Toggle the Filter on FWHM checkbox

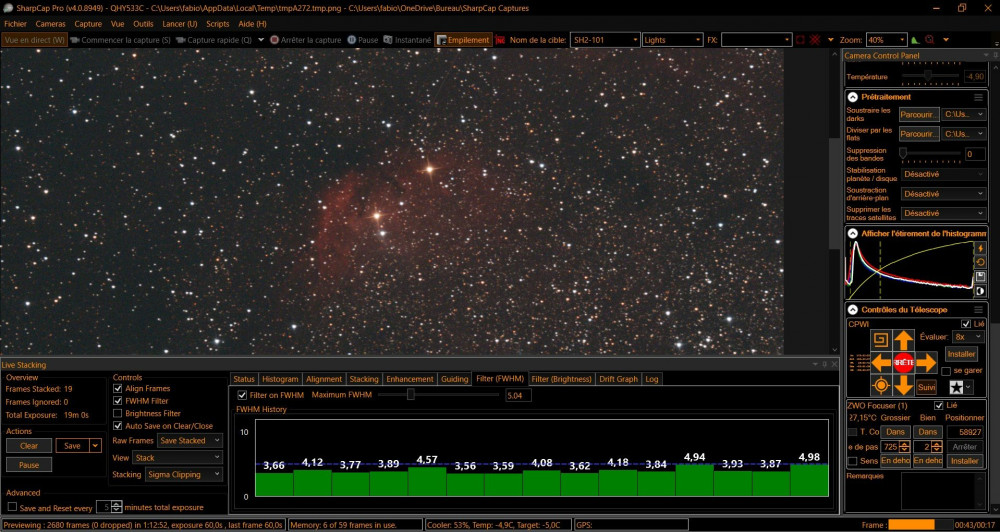coord(242,395)
